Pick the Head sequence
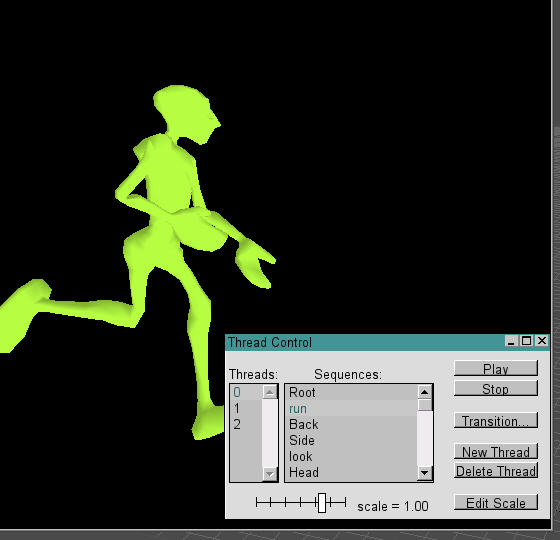Viewport: 560px width, 540px height. click(351, 472)
